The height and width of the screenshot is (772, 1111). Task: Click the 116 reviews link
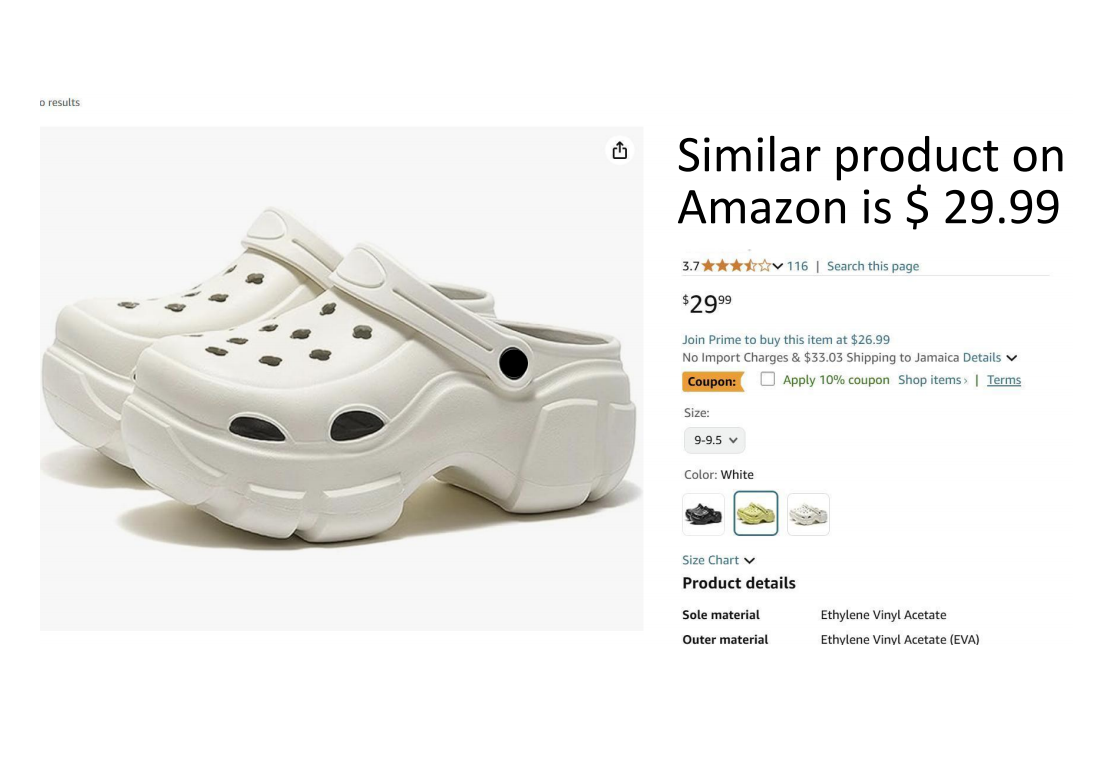tap(797, 266)
